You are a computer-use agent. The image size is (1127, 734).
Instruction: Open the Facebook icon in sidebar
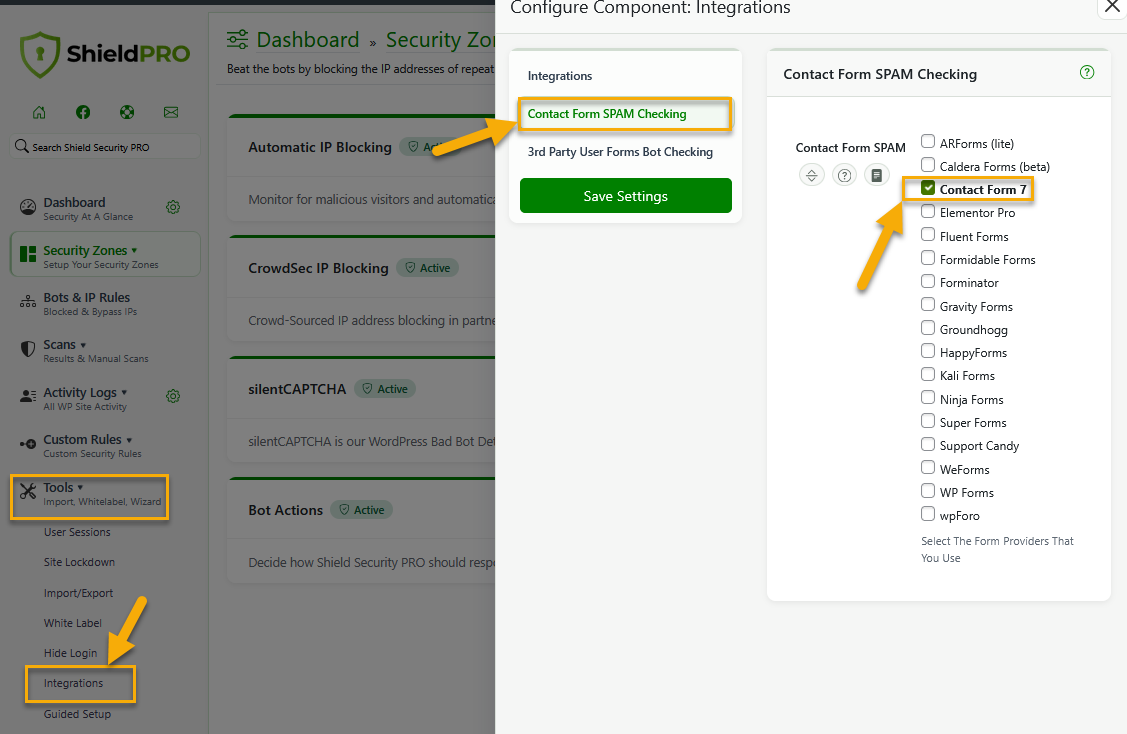(83, 112)
